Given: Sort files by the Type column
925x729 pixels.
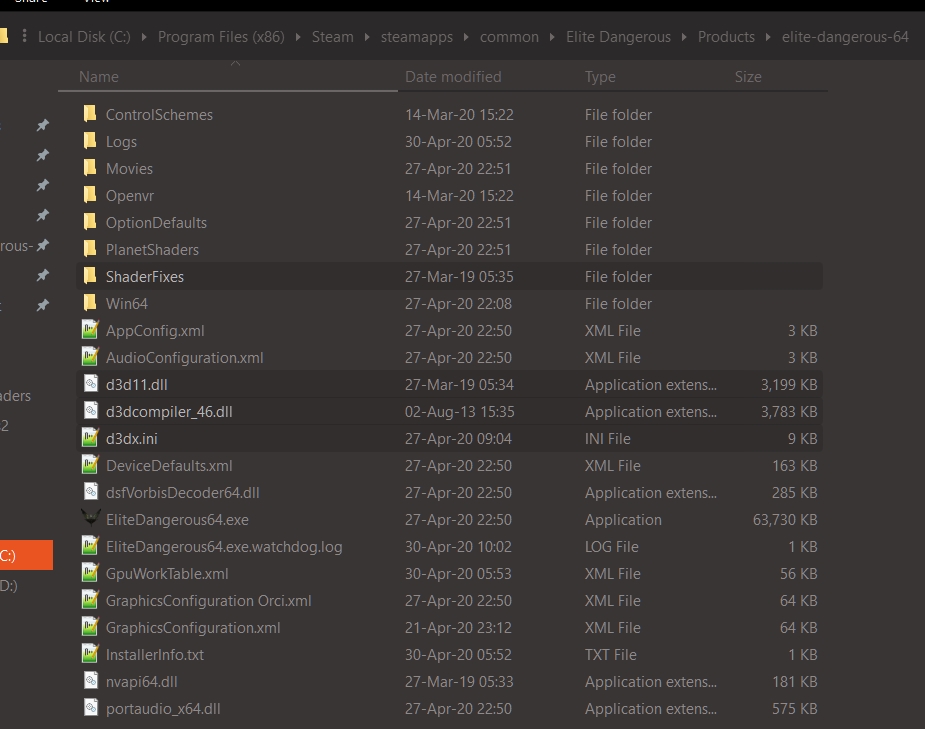Looking at the screenshot, I should point(600,77).
